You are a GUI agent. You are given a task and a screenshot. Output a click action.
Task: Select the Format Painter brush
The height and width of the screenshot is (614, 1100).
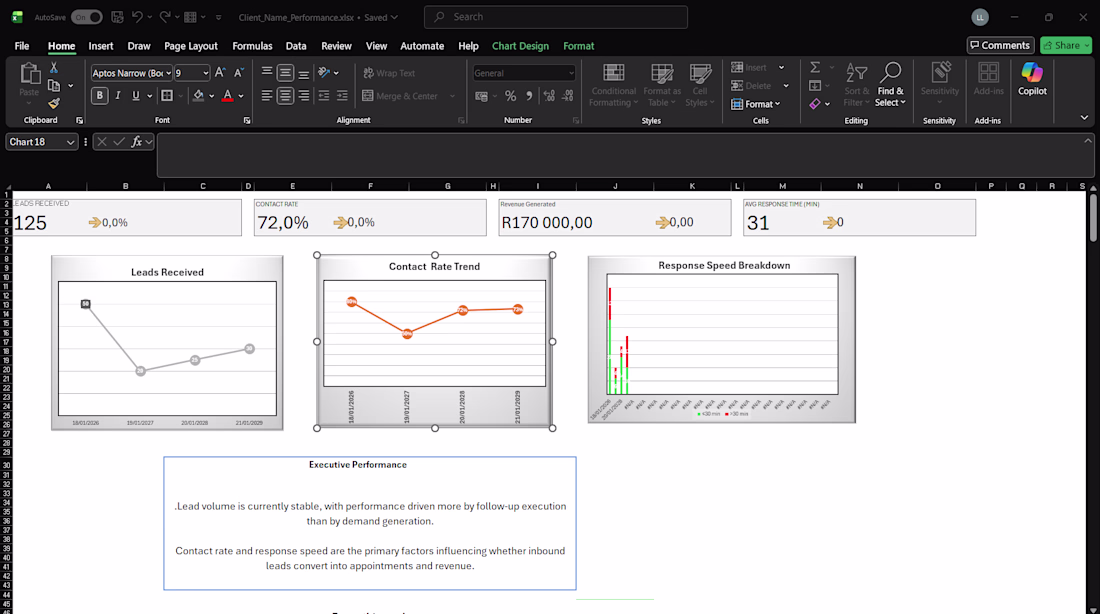54,103
